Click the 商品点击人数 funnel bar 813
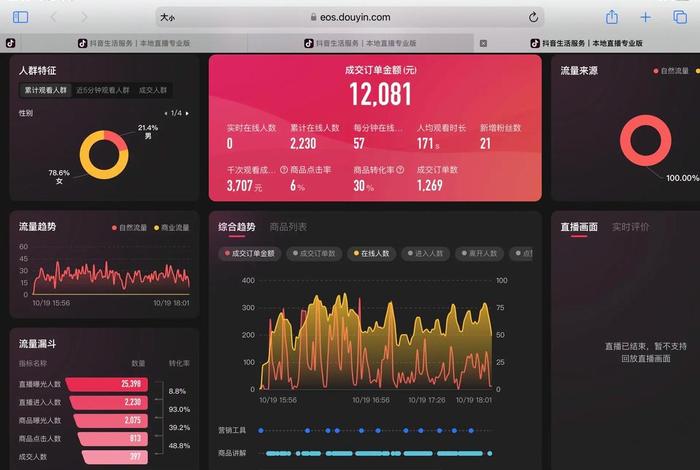700x470 pixels. point(113,438)
